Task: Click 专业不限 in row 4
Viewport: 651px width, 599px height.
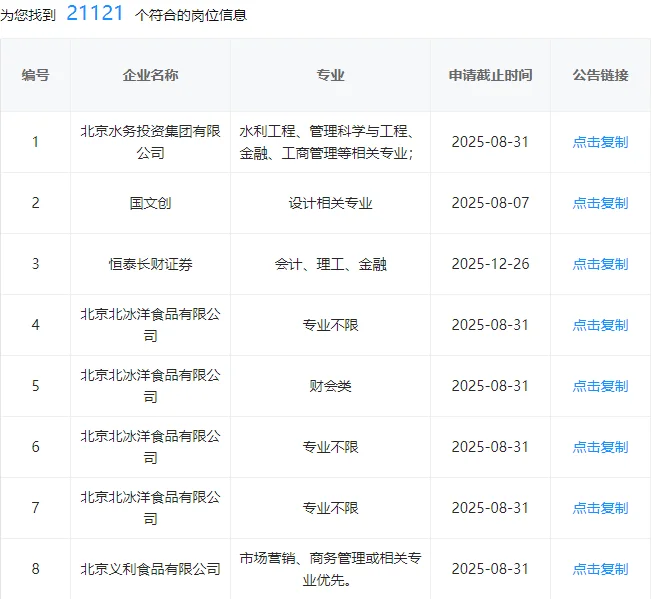Action: click(x=330, y=325)
